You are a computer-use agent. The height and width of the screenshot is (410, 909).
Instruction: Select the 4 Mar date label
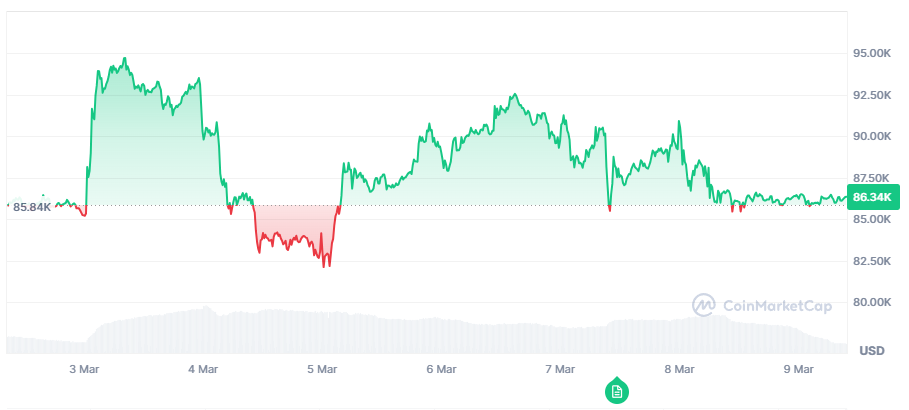[203, 370]
